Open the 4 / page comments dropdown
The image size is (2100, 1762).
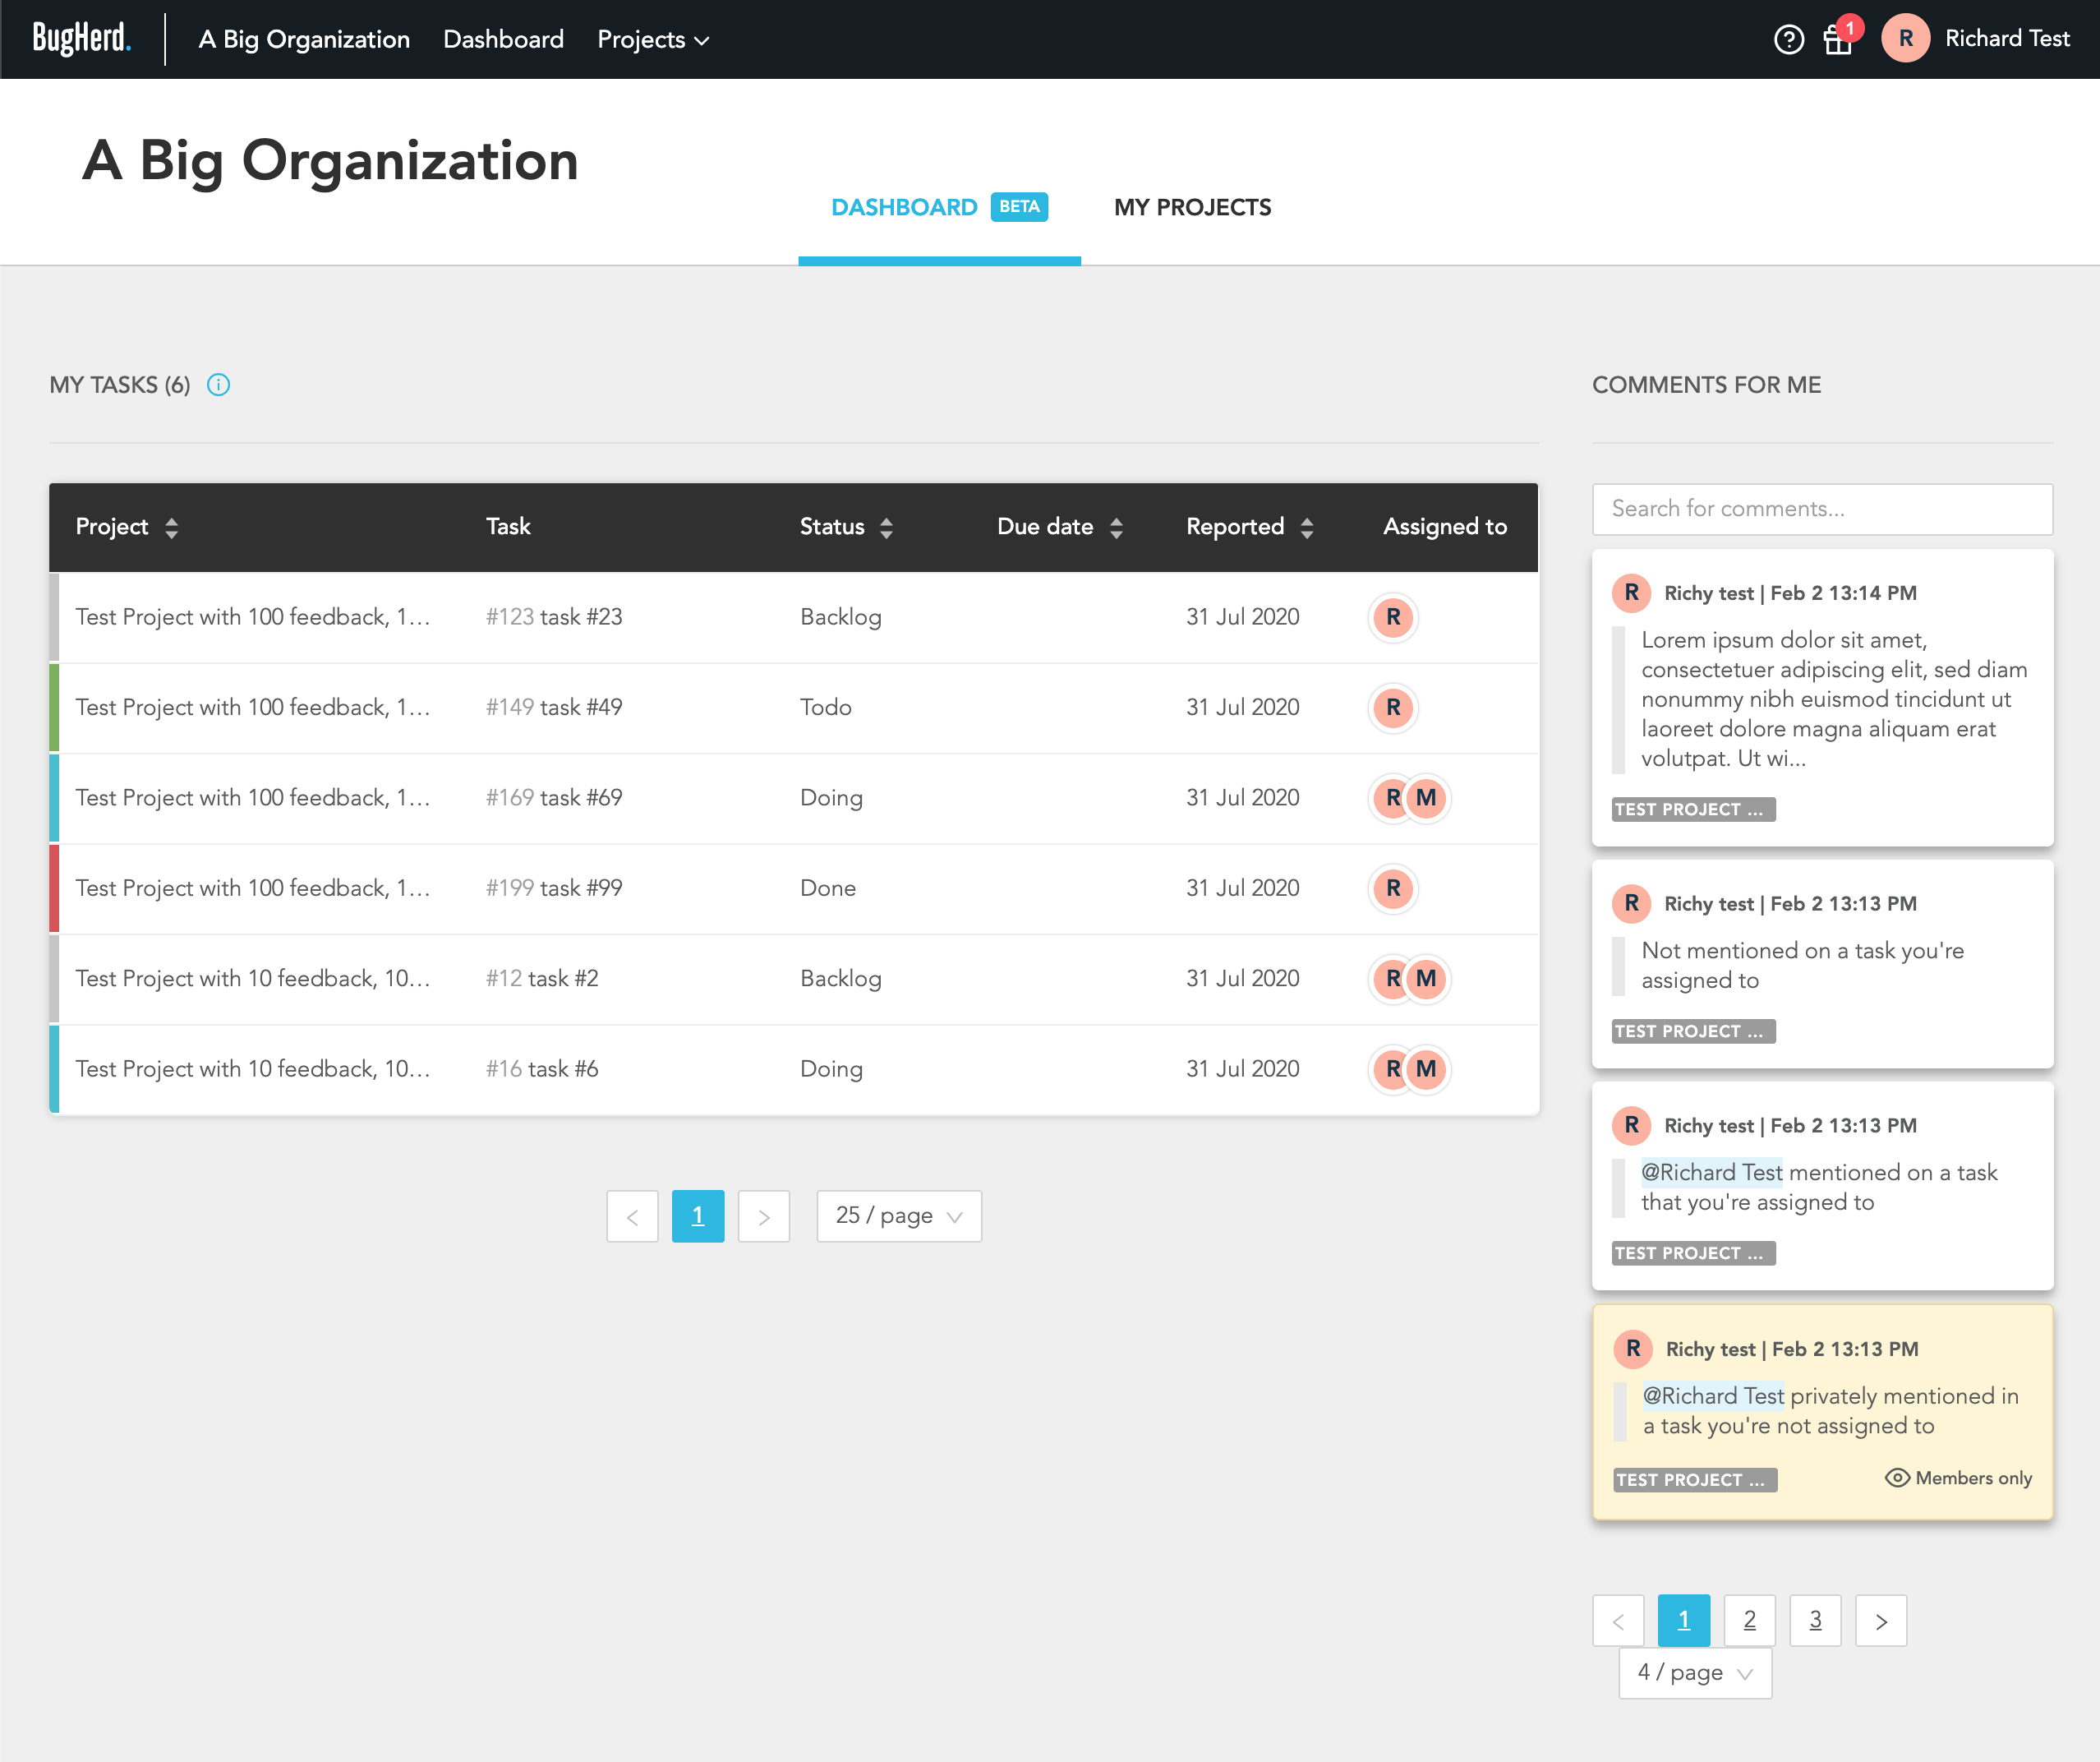click(x=1694, y=1673)
